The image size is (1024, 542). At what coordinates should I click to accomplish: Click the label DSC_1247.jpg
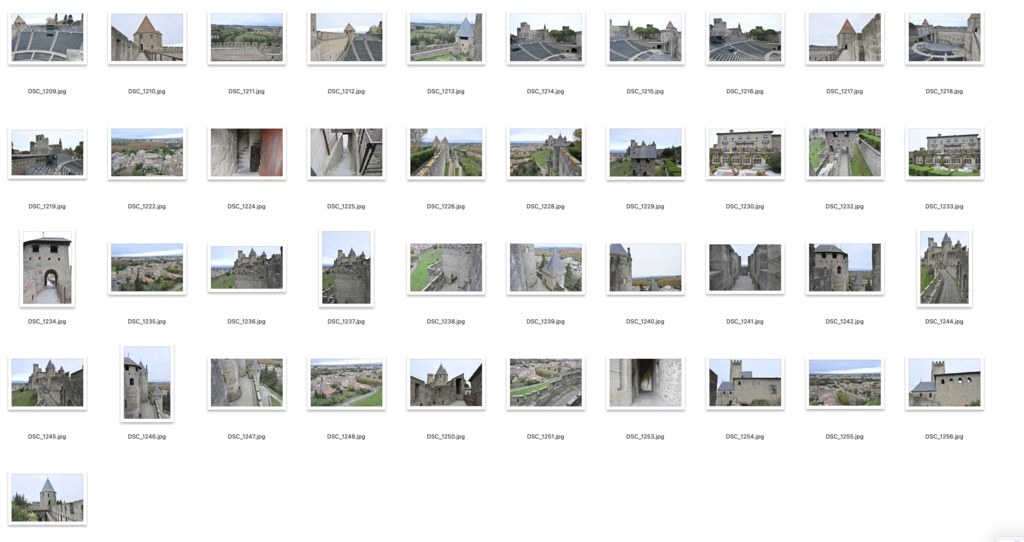(246, 436)
